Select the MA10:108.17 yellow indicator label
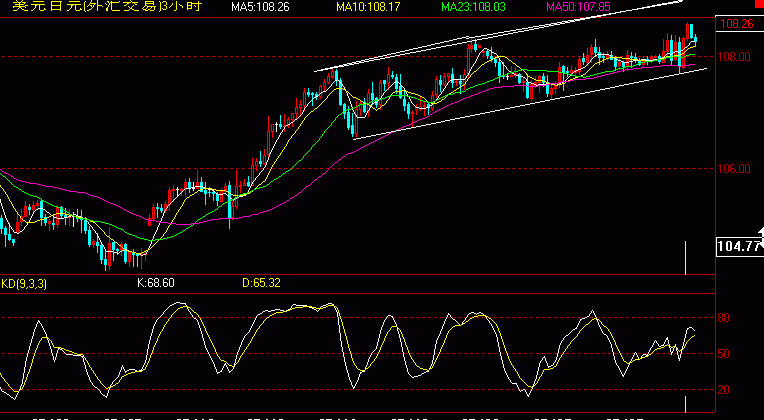The height and width of the screenshot is (420, 764). tap(368, 7)
